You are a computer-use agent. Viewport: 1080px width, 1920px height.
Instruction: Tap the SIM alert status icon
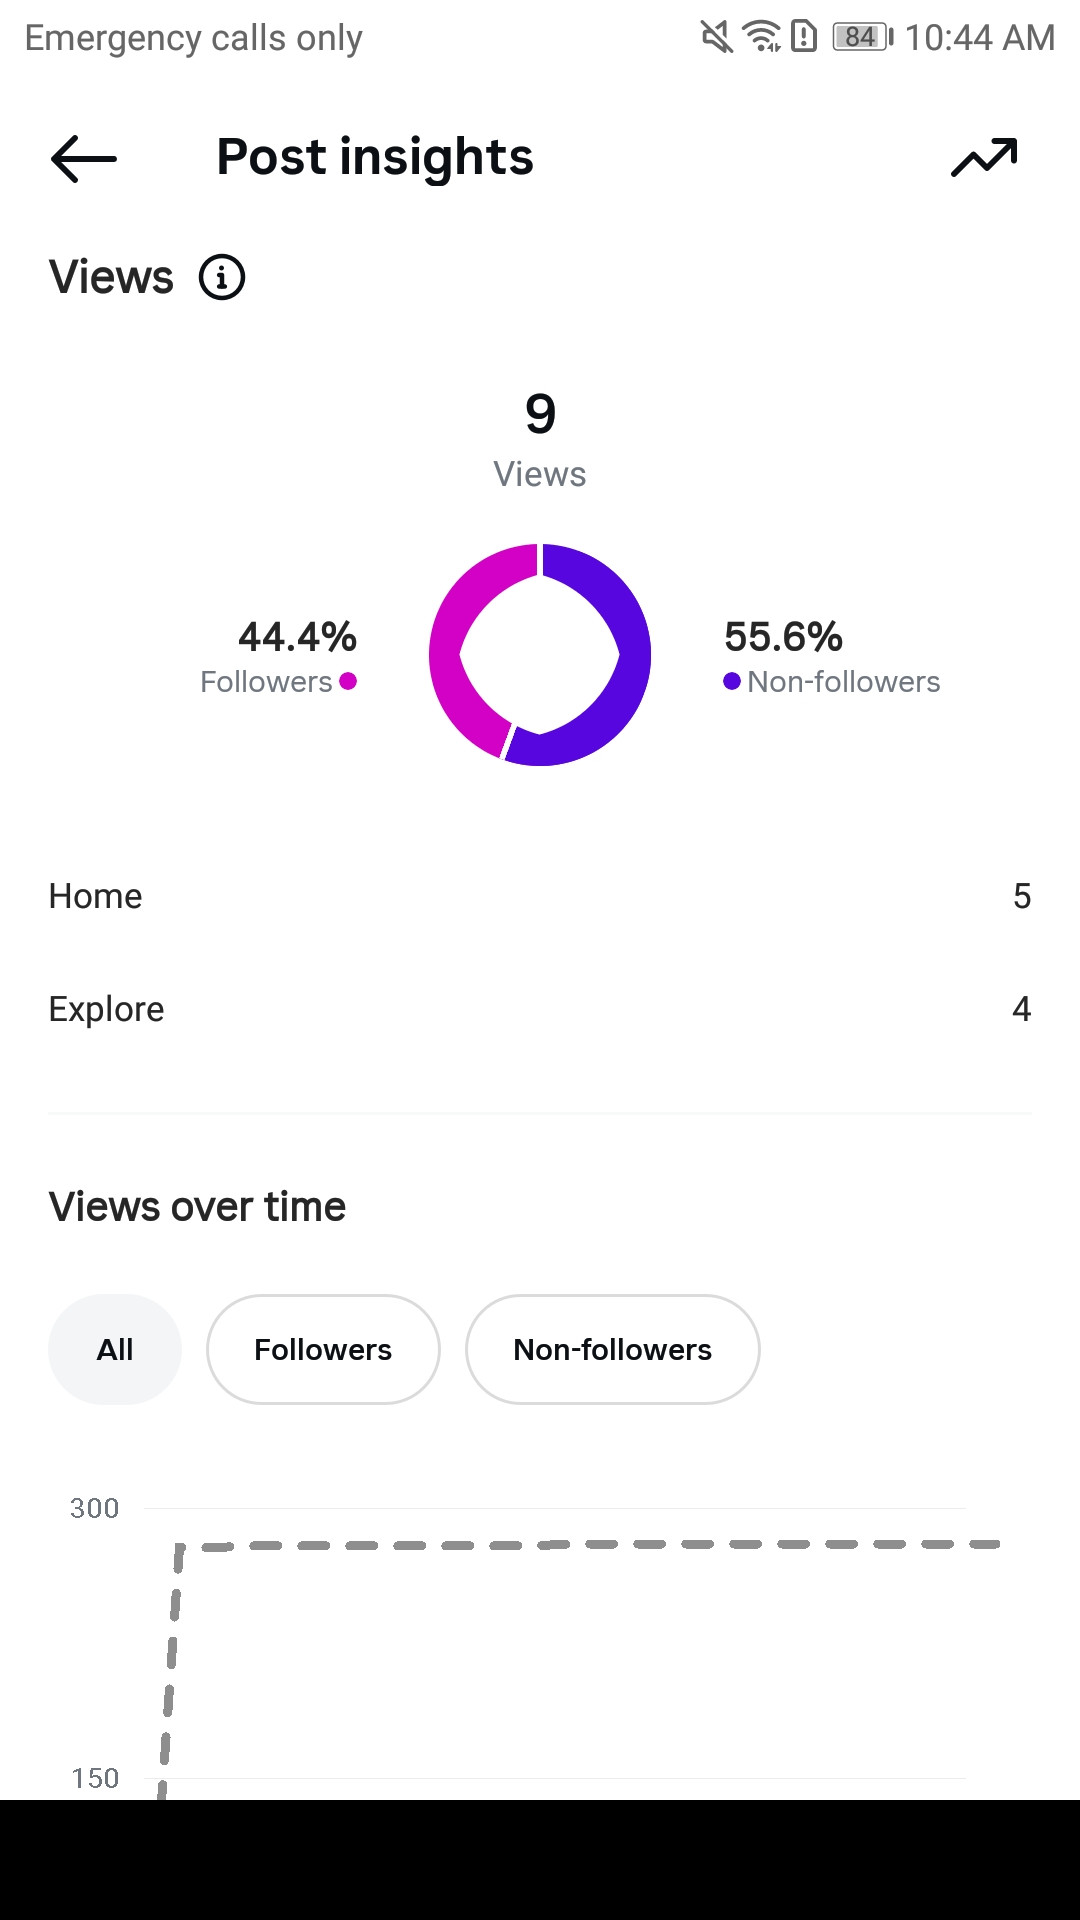pyautogui.click(x=804, y=38)
